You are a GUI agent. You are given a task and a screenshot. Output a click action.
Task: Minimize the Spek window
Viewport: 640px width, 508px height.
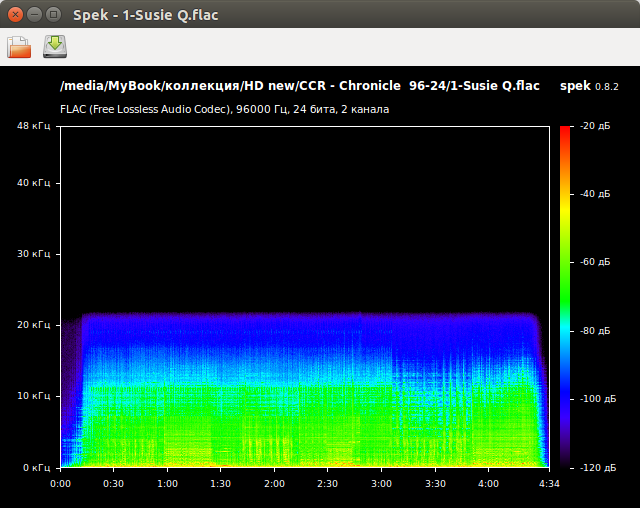(34, 15)
